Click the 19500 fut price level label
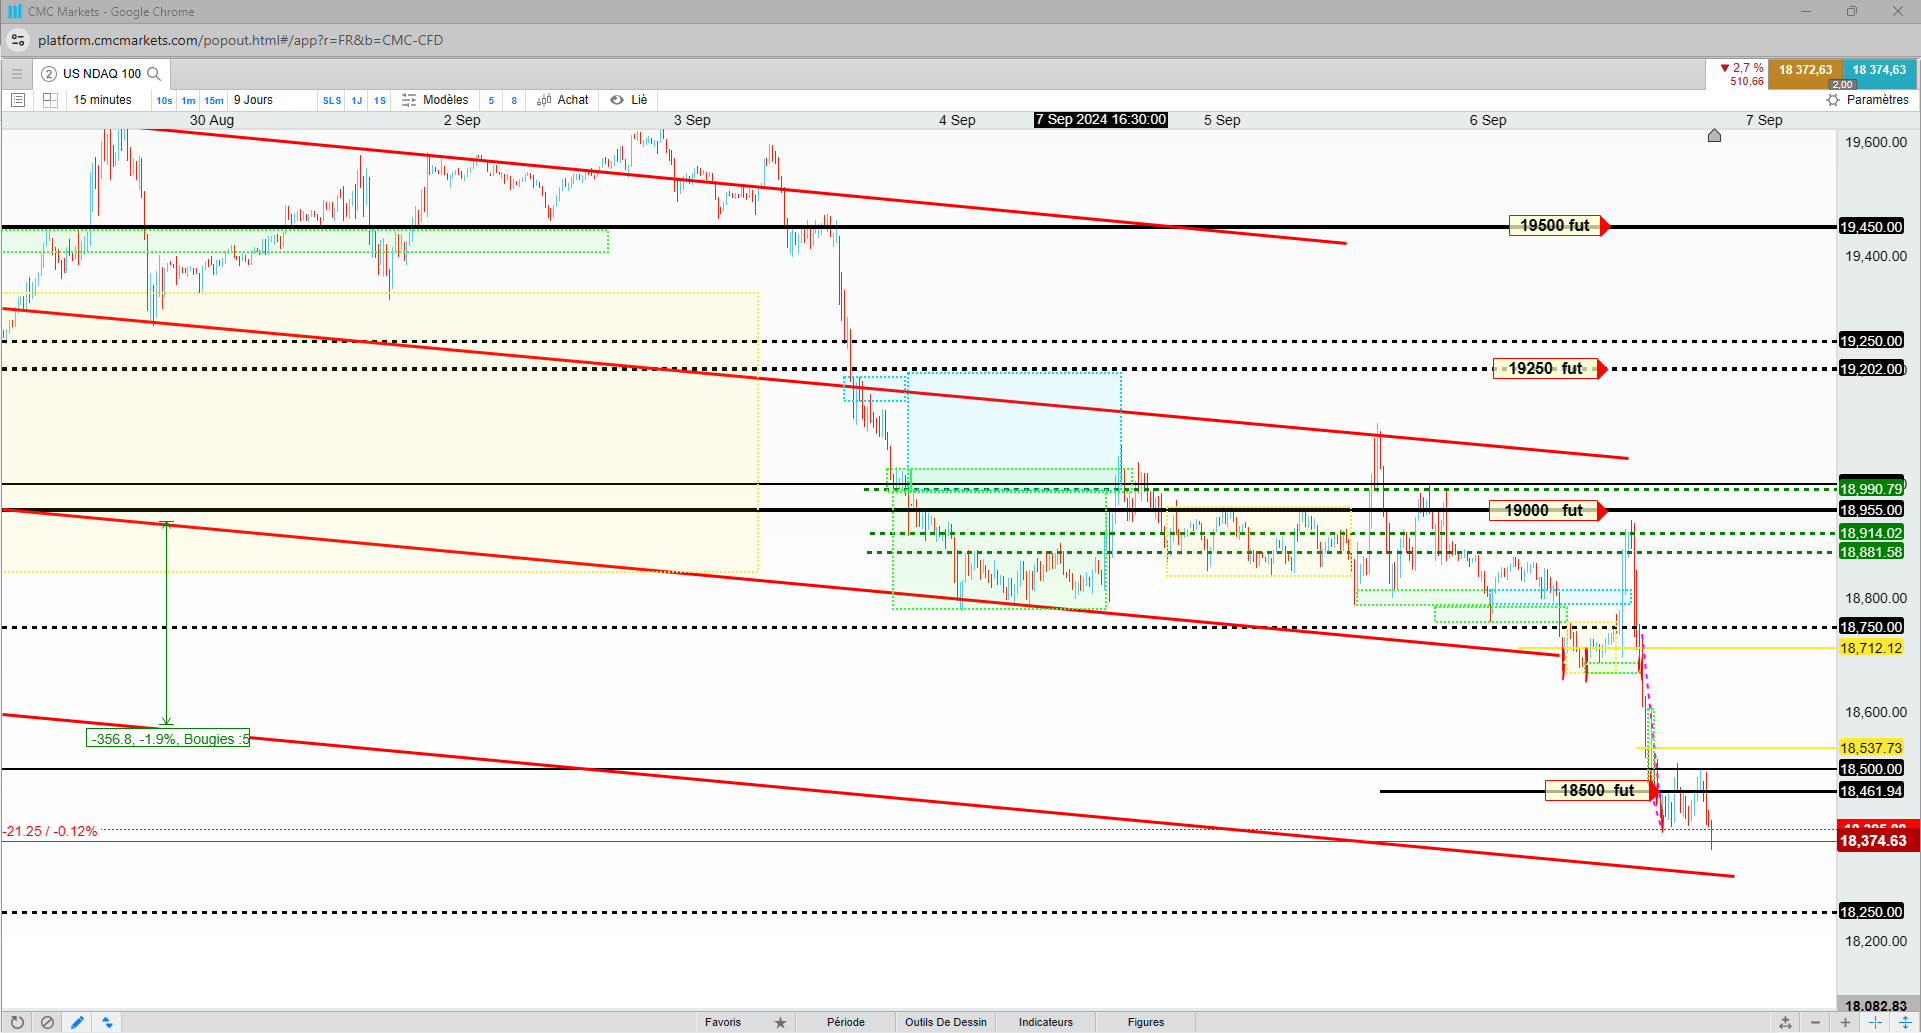 1555,226
